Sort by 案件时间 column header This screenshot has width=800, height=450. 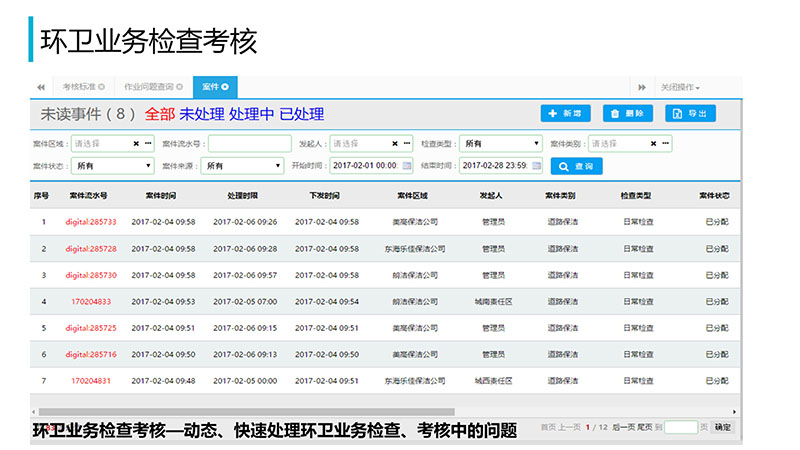click(161, 195)
